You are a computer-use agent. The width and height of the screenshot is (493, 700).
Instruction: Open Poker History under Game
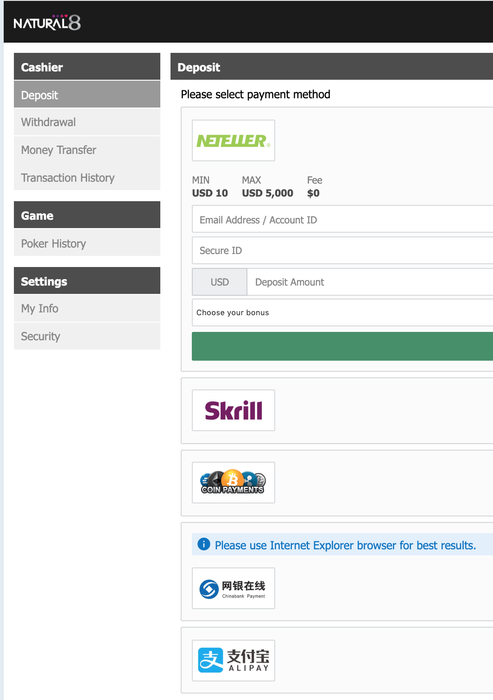point(87,243)
